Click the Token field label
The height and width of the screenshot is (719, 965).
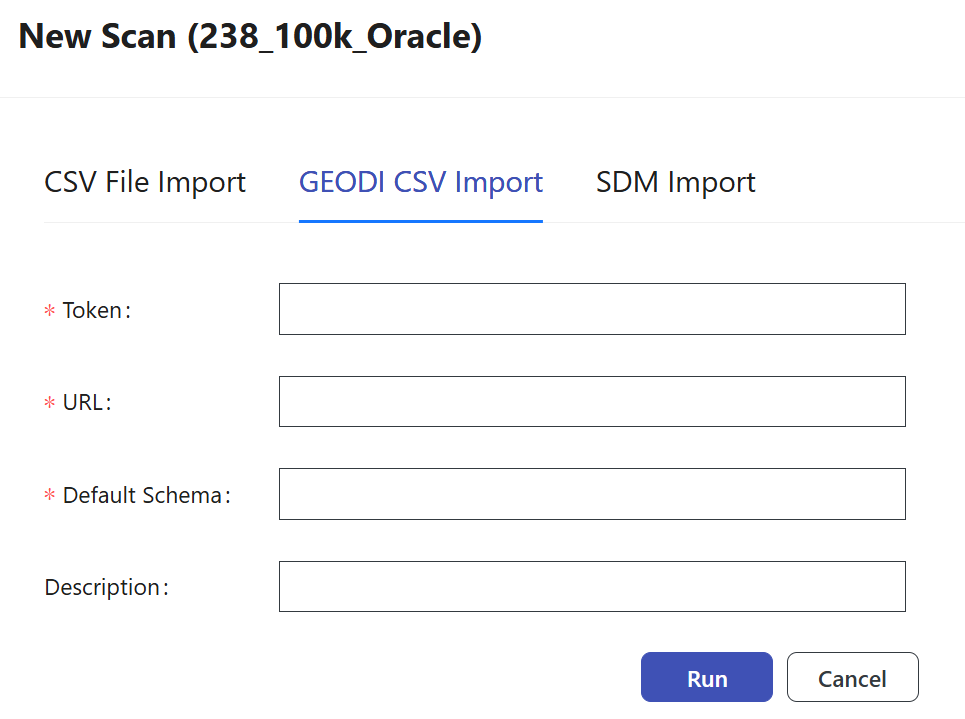94,311
